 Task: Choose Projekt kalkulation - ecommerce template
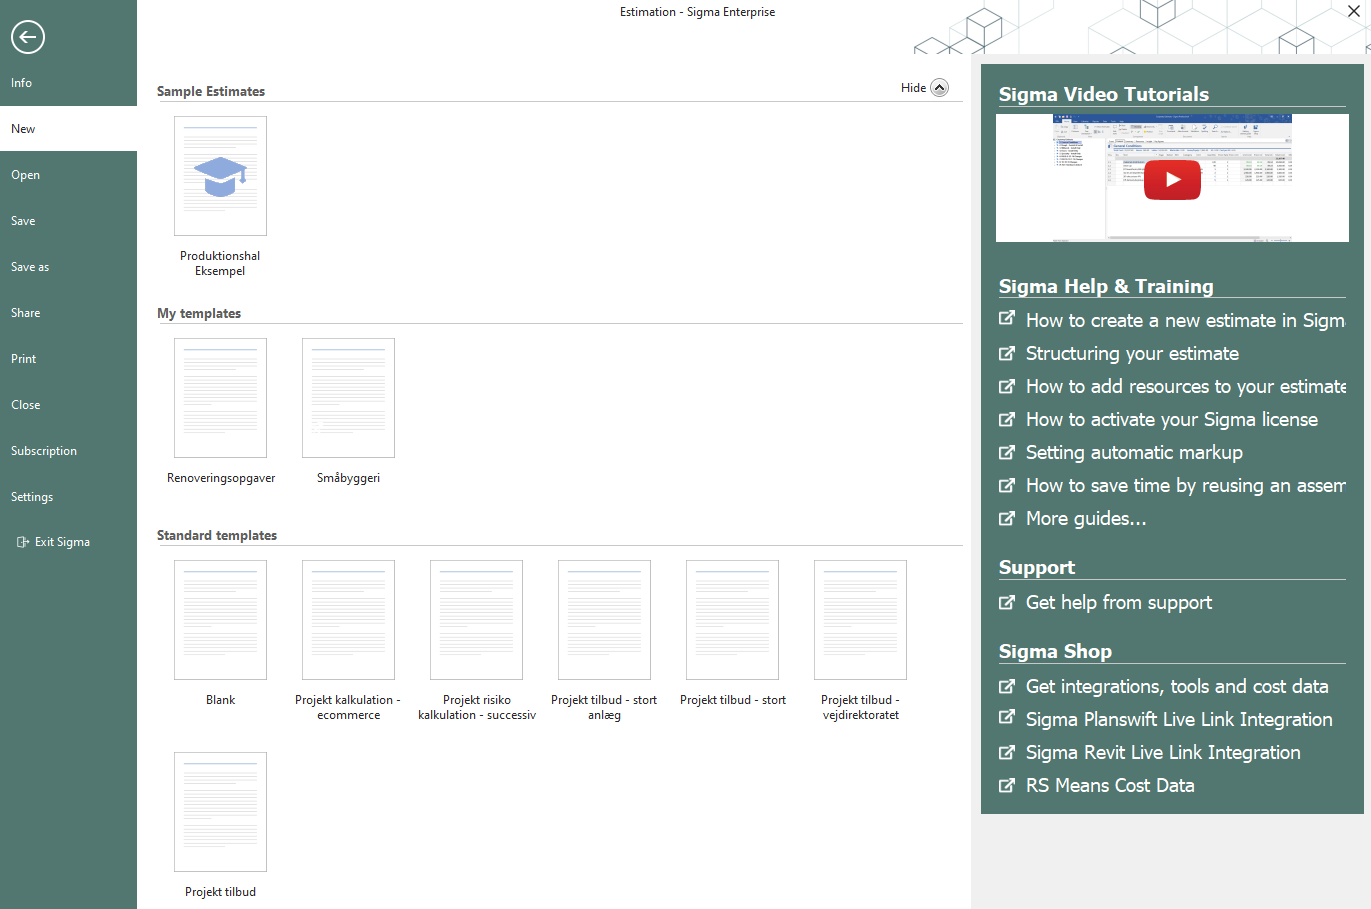coord(348,620)
